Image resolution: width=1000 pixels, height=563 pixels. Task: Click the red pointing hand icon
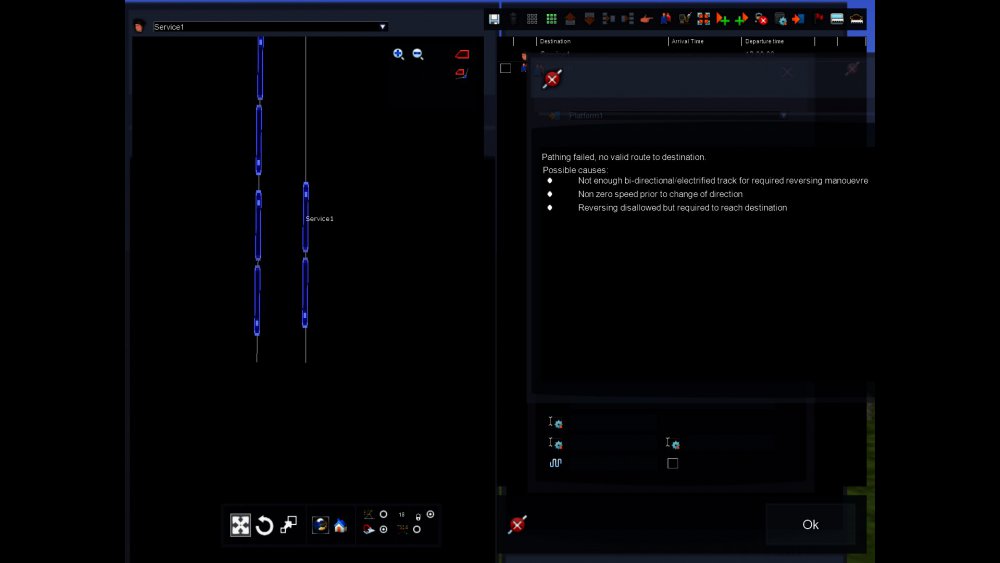tap(647, 19)
